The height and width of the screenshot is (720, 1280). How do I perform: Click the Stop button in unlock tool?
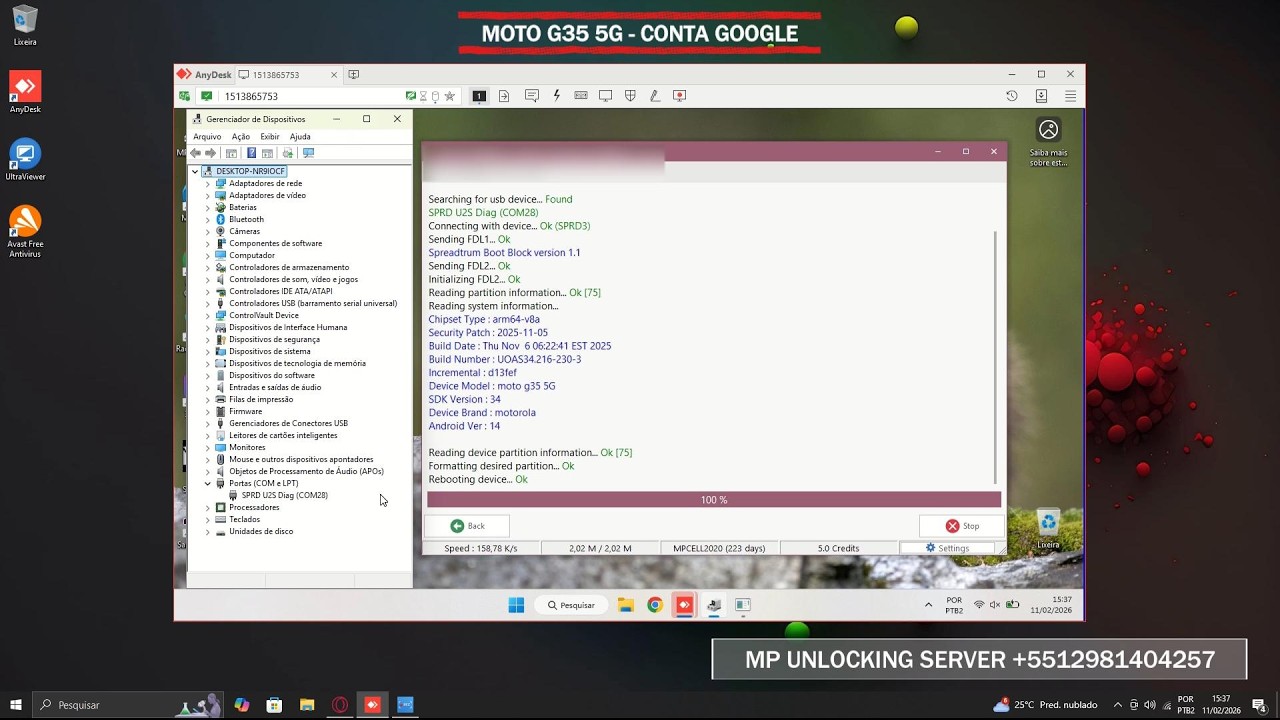[x=962, y=526]
